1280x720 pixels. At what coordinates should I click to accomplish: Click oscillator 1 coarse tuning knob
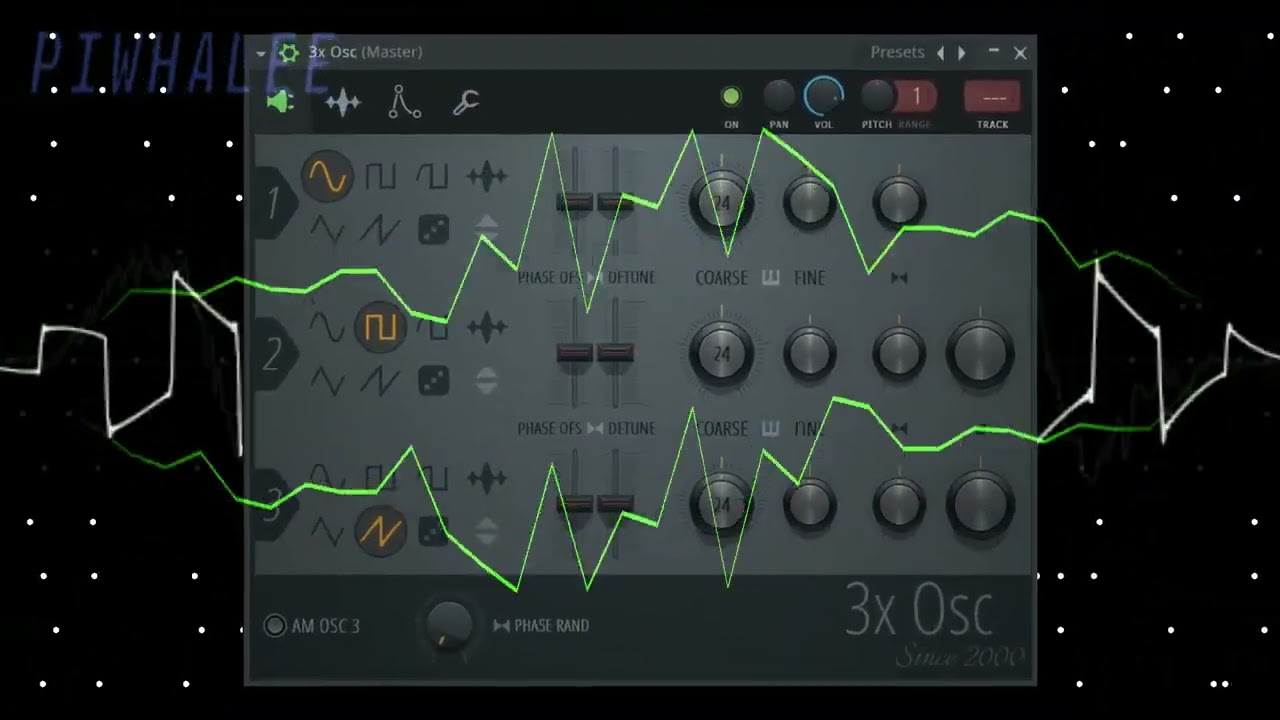coord(721,203)
